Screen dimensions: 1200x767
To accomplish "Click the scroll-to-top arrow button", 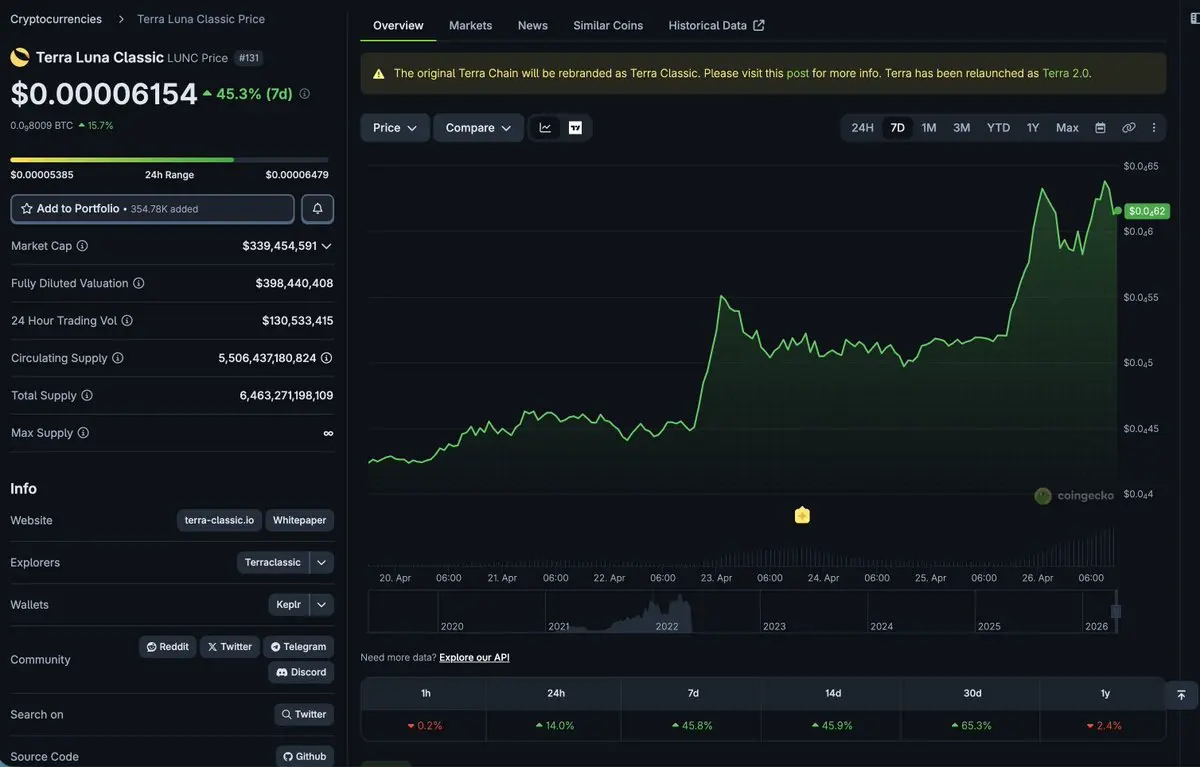I will tap(1181, 694).
